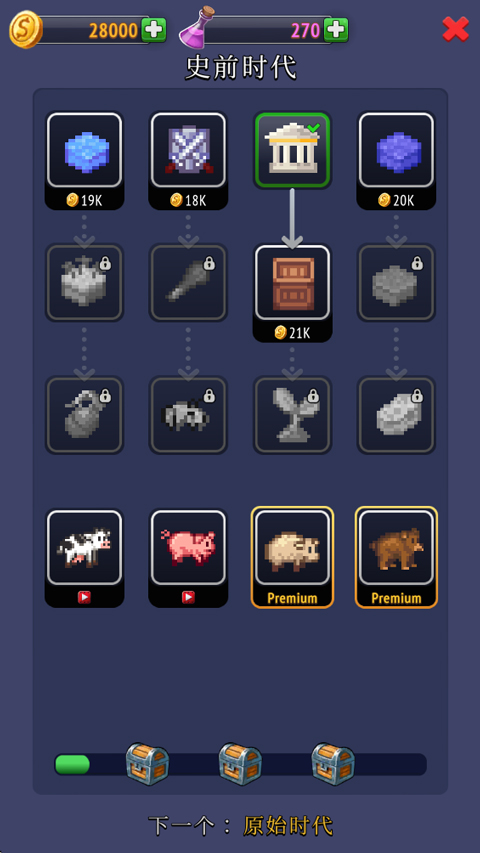Buy the light blue ore upgrade for 19K
This screenshot has height=853, width=480.
pos(84,160)
